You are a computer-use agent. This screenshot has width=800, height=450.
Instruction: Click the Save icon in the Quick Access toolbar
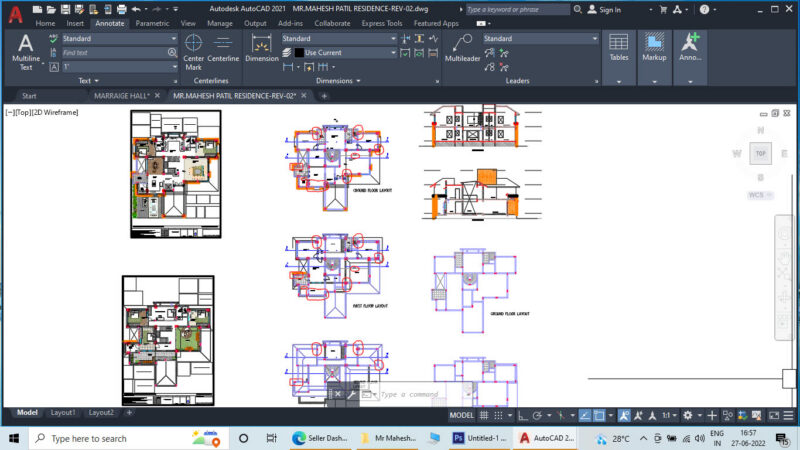pos(65,9)
